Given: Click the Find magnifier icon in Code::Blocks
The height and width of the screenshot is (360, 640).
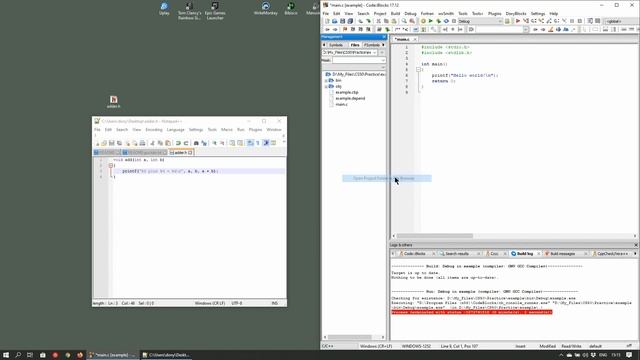Looking at the screenshot, I should [404, 21].
